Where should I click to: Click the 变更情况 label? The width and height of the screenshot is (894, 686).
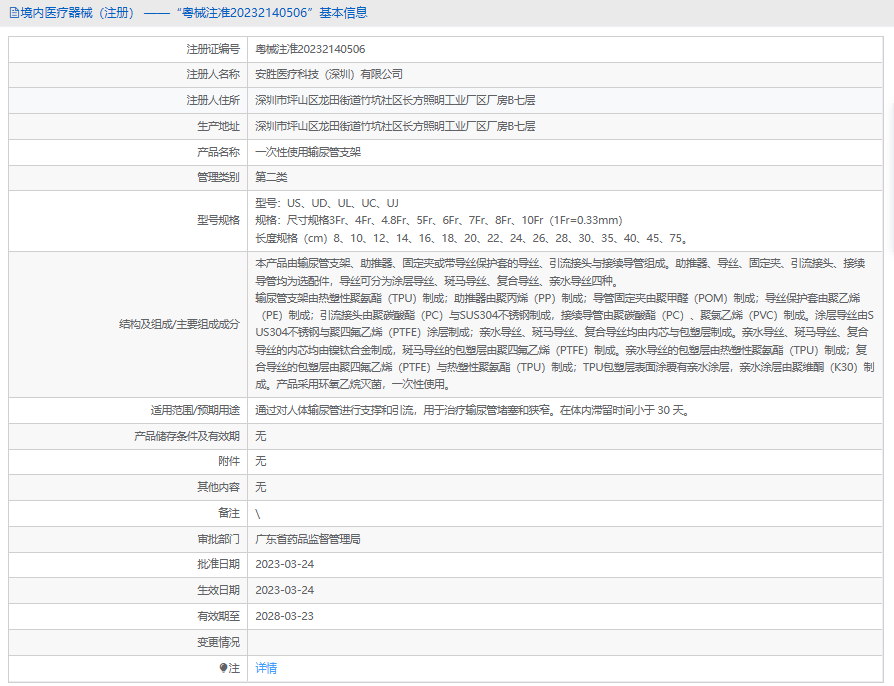click(218, 643)
